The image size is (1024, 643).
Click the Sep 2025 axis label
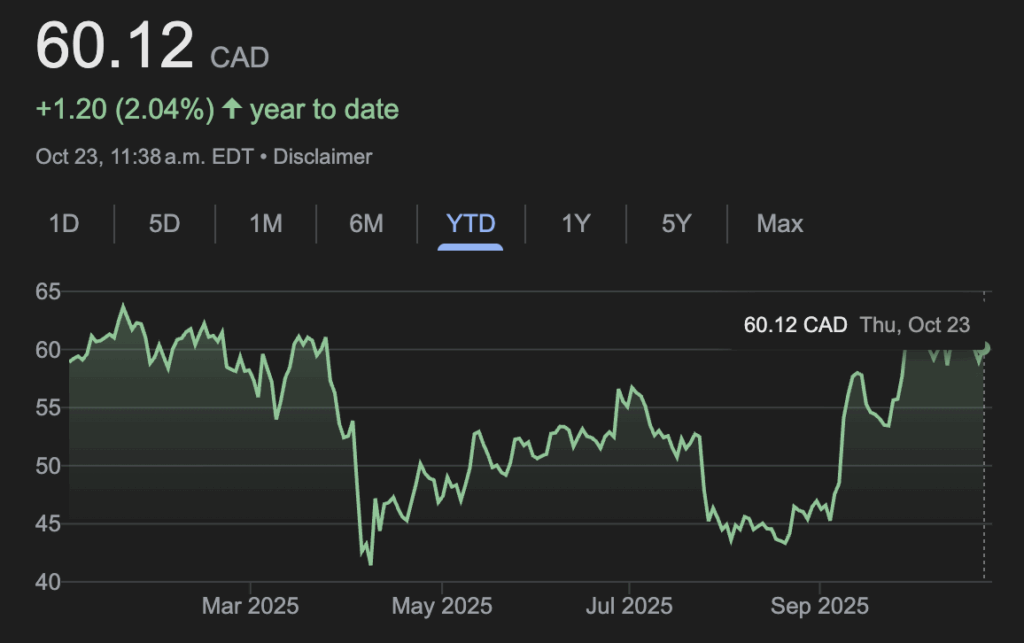[x=819, y=606]
